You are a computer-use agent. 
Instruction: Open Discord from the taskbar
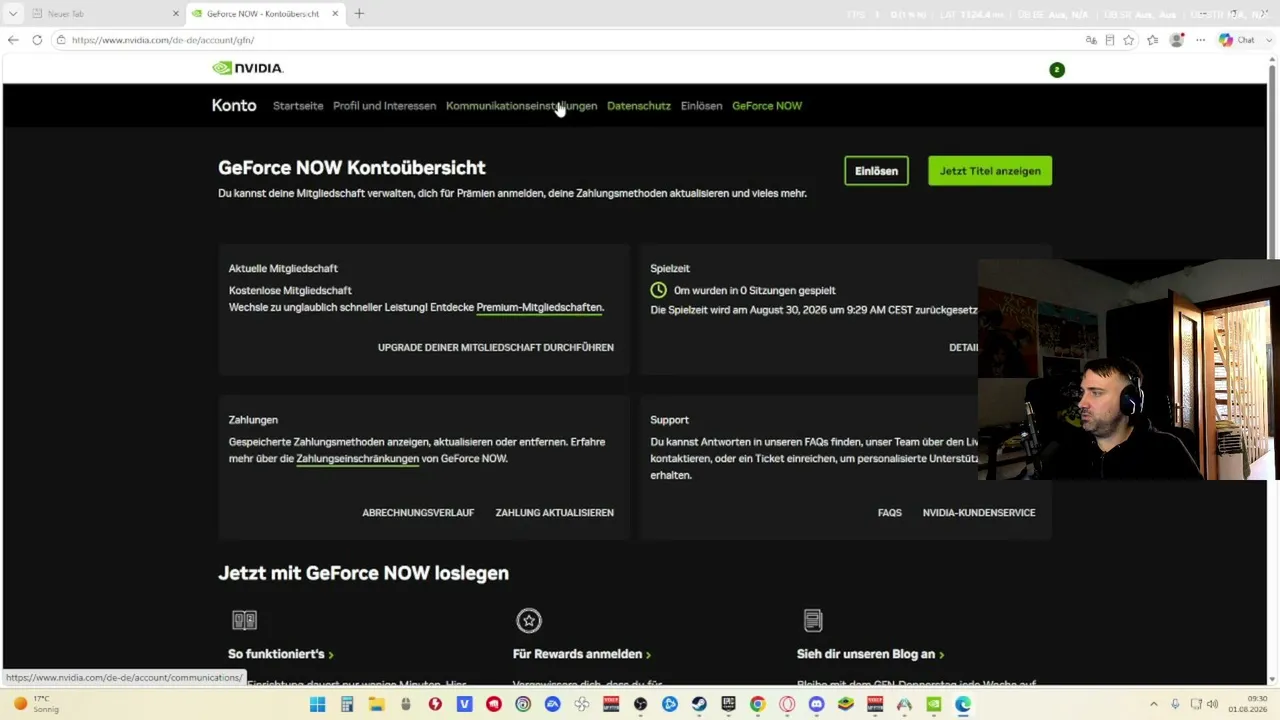coord(816,704)
